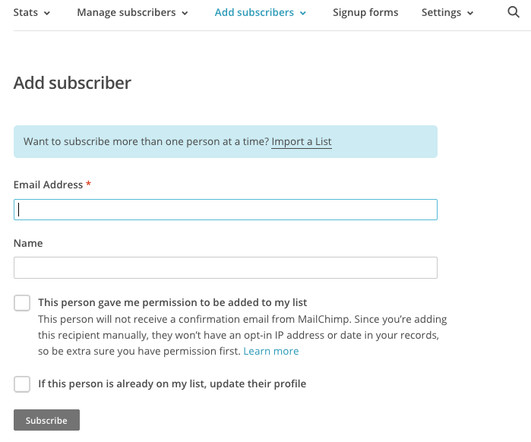Open the Settings menu label
Image resolution: width=531 pixels, height=442 pixels.
(x=441, y=13)
